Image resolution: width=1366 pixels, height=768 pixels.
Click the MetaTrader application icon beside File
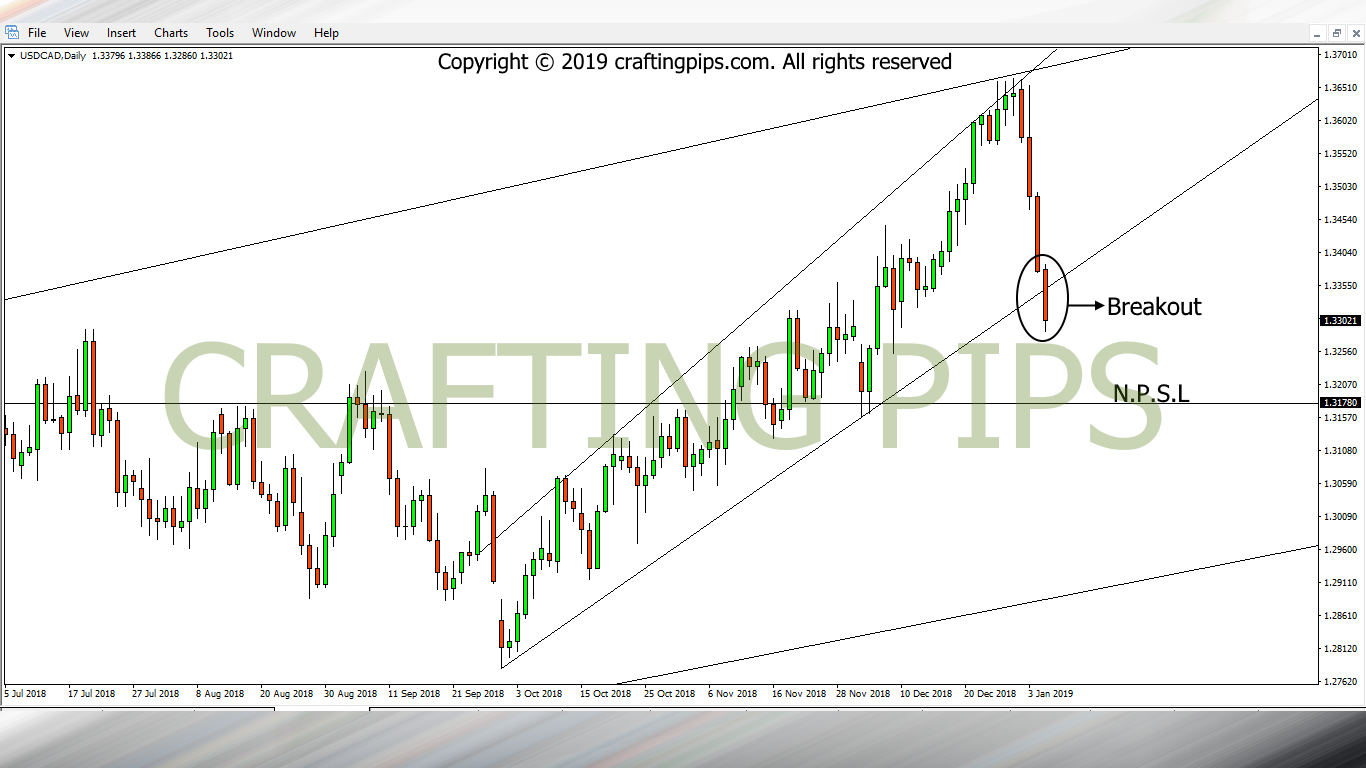(12, 33)
